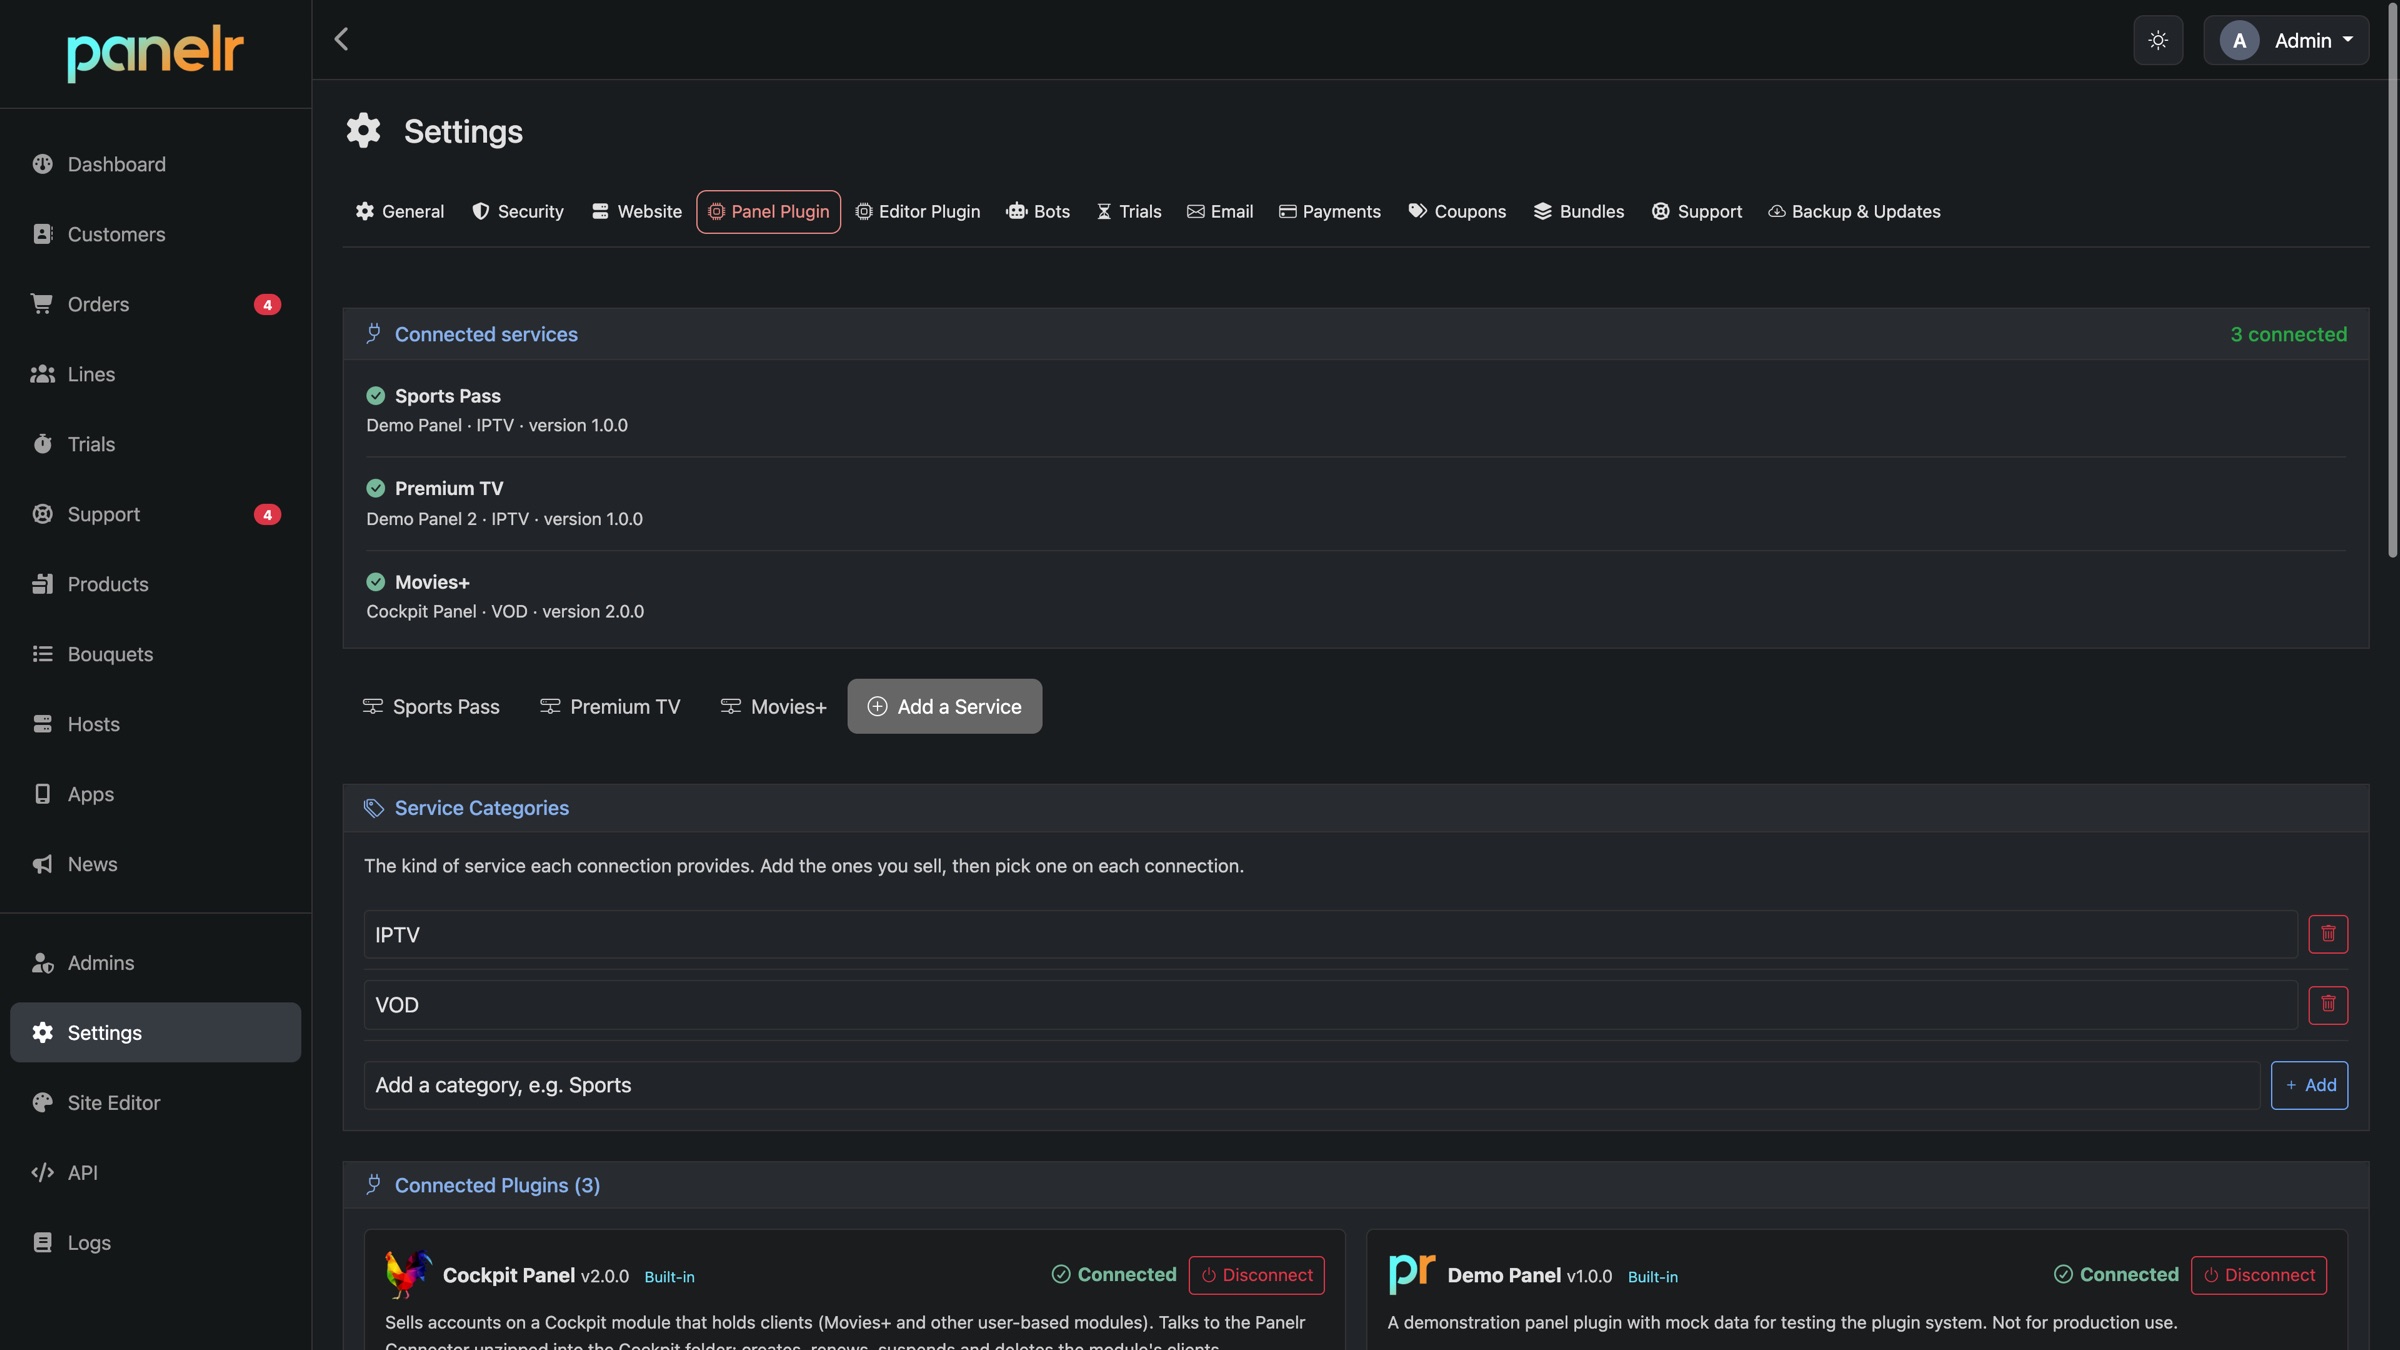Click the Sports Pass green check icon

[x=376, y=396]
